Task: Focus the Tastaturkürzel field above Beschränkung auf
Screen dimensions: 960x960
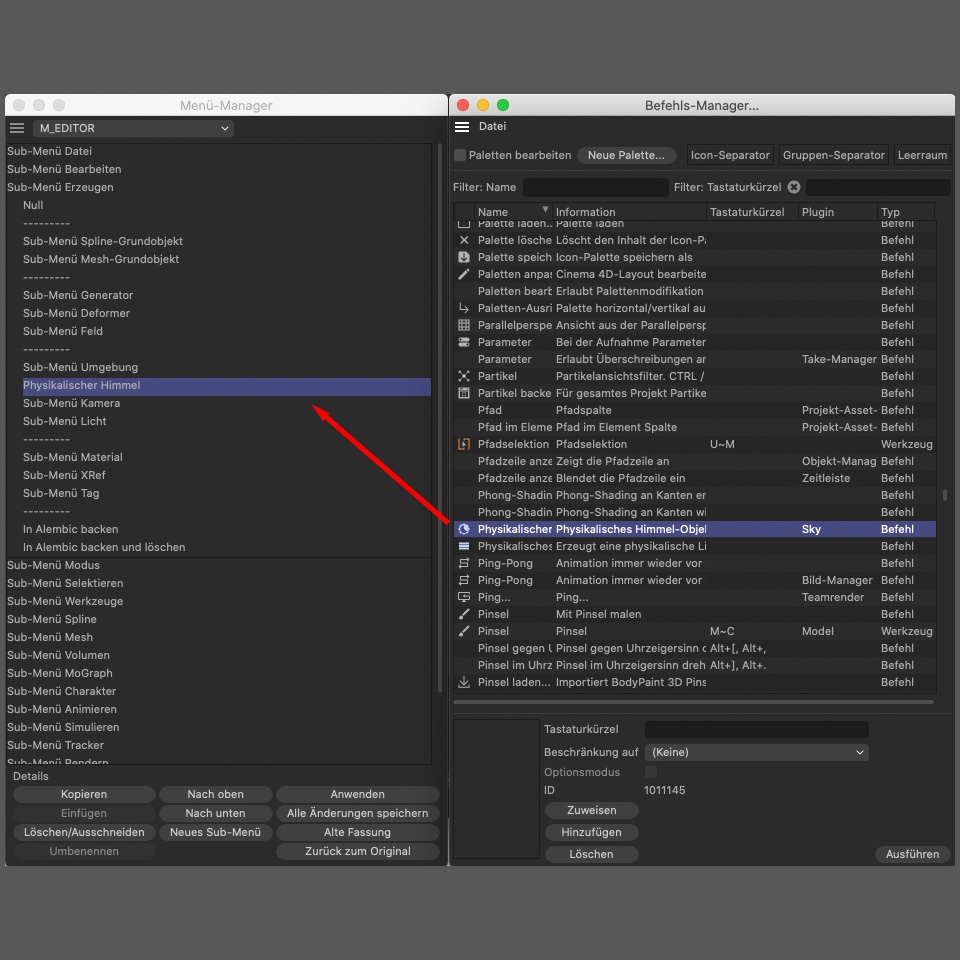Action: pos(757,729)
